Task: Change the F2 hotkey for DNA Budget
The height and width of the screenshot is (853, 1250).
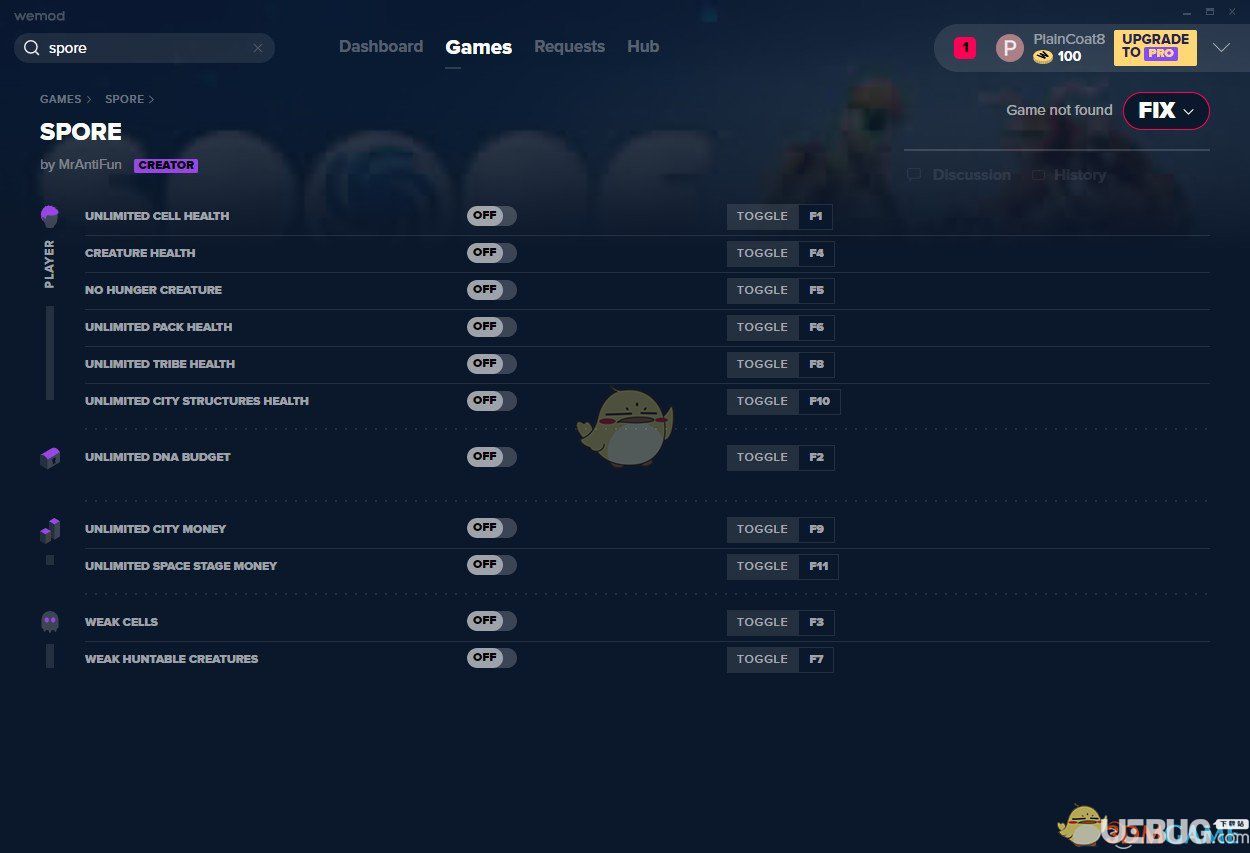Action: [x=816, y=457]
